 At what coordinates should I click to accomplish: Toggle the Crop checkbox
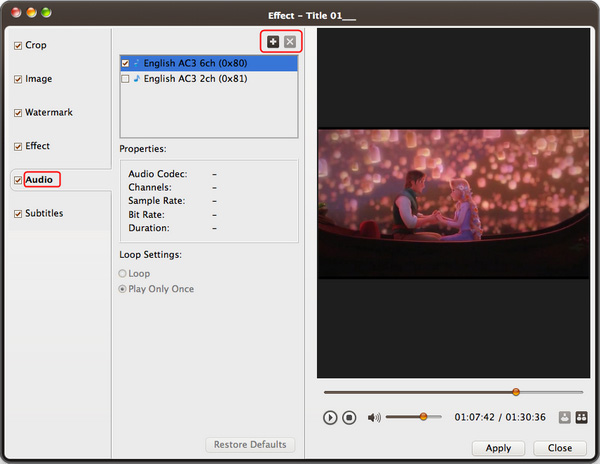click(18, 46)
